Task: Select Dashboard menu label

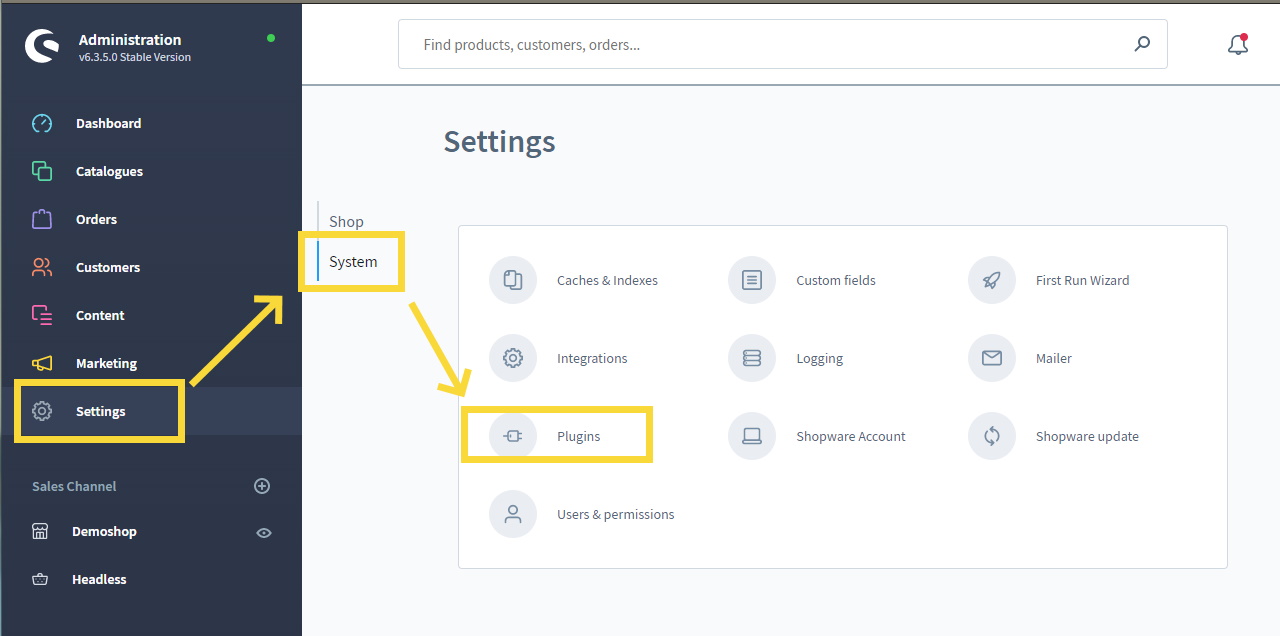Action: pos(108,123)
